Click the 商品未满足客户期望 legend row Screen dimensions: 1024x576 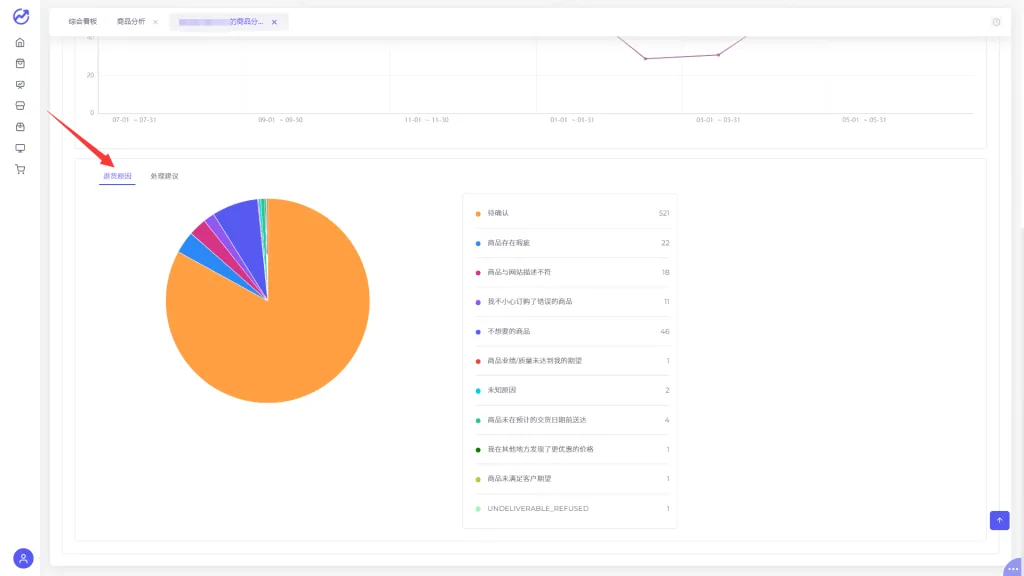(x=572, y=479)
